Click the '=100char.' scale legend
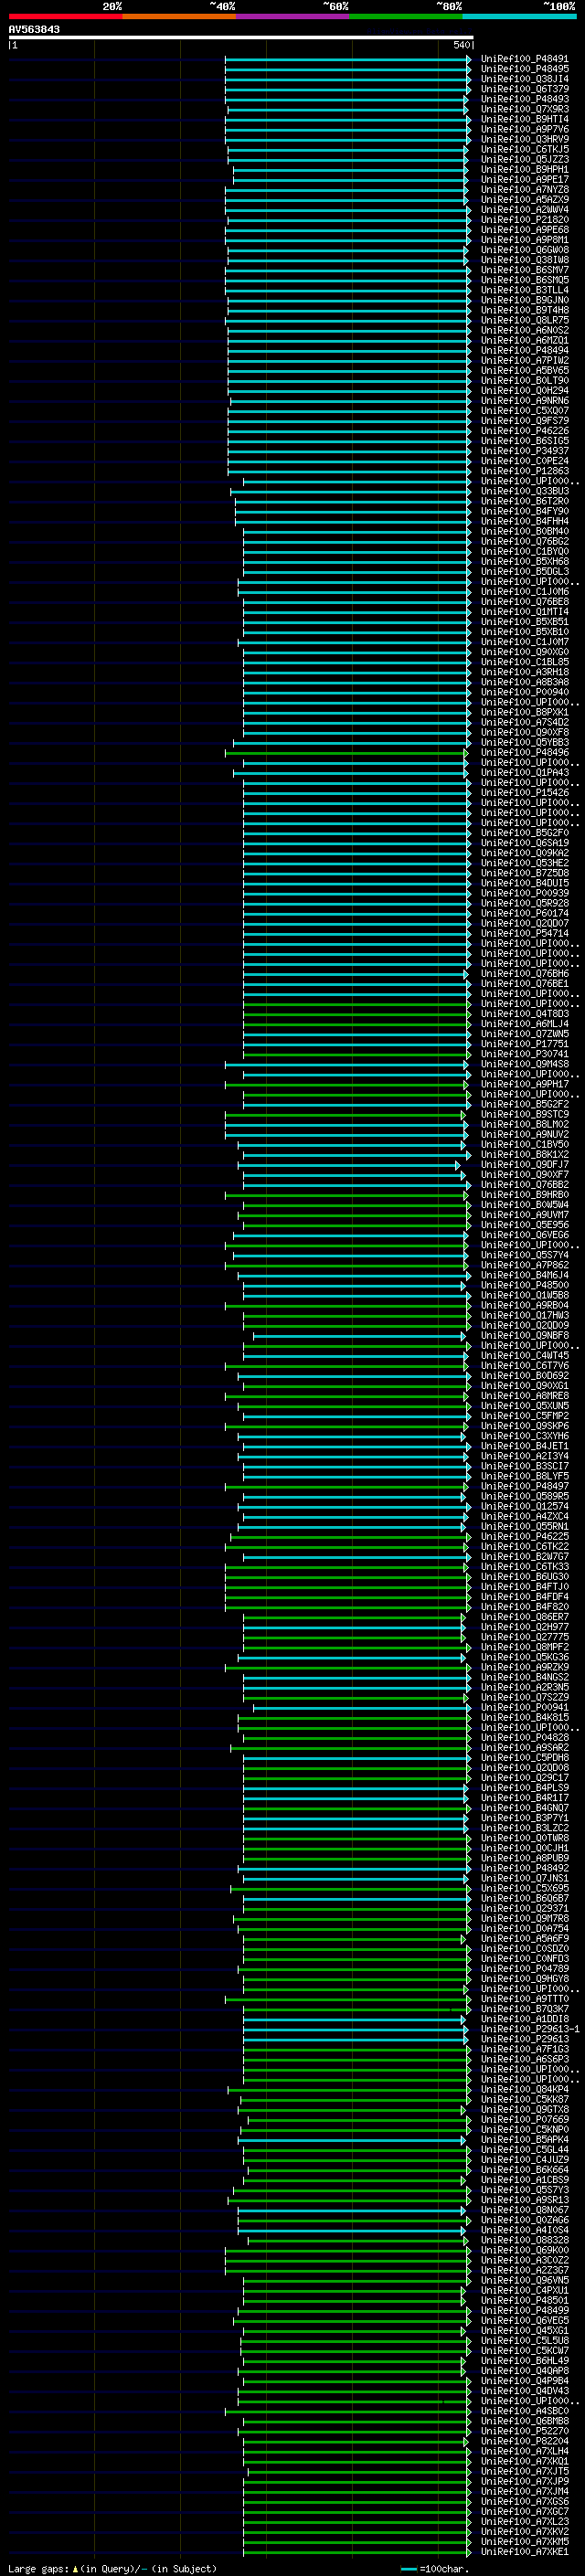Viewport: 585px width, 2576px height. point(434,2568)
